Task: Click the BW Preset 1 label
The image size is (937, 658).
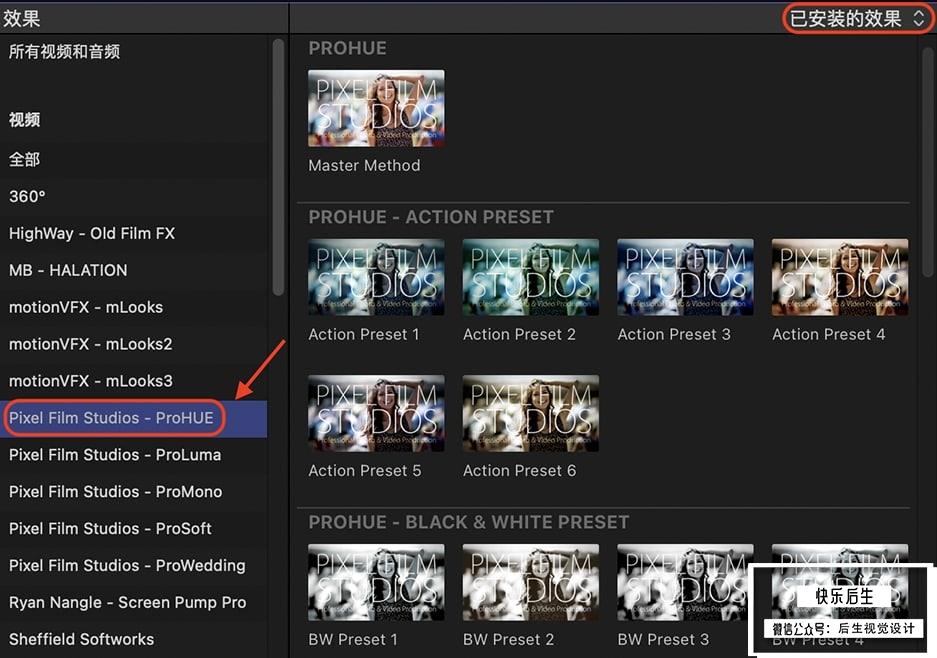Action: coord(353,639)
